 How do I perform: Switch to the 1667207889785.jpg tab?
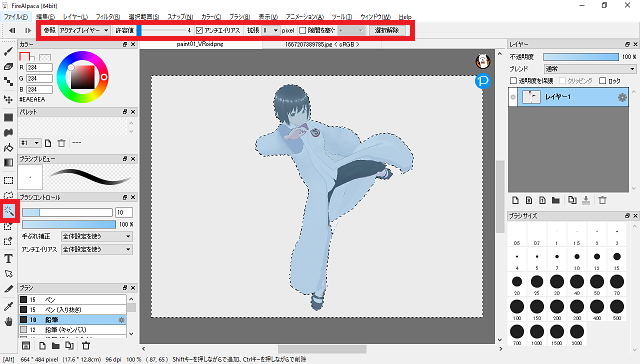coord(322,44)
